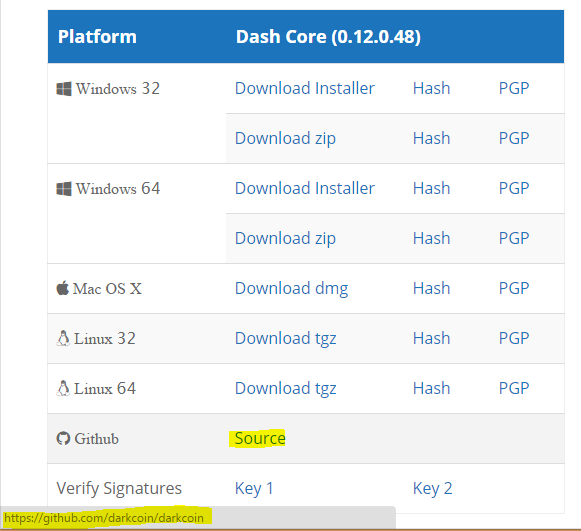Open PGP link in Windows 32 zip row
This screenshot has height=531, width=581.
click(514, 139)
